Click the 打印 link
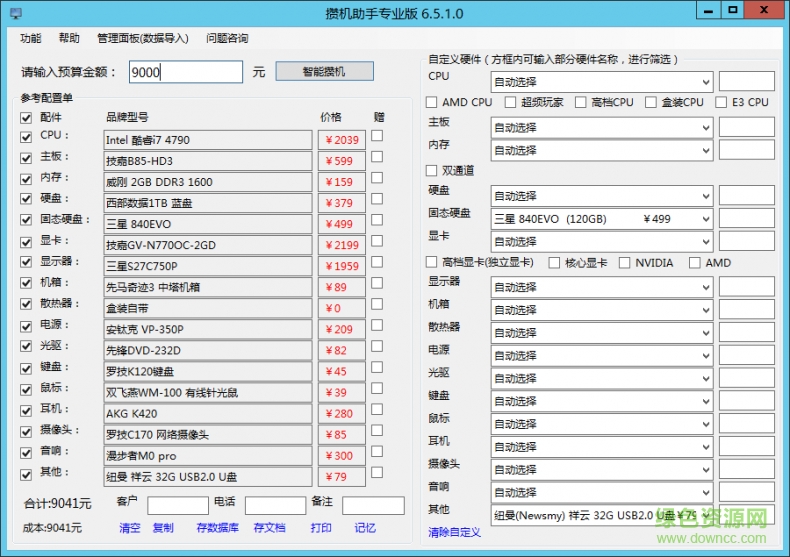The image size is (790, 557). [321, 528]
